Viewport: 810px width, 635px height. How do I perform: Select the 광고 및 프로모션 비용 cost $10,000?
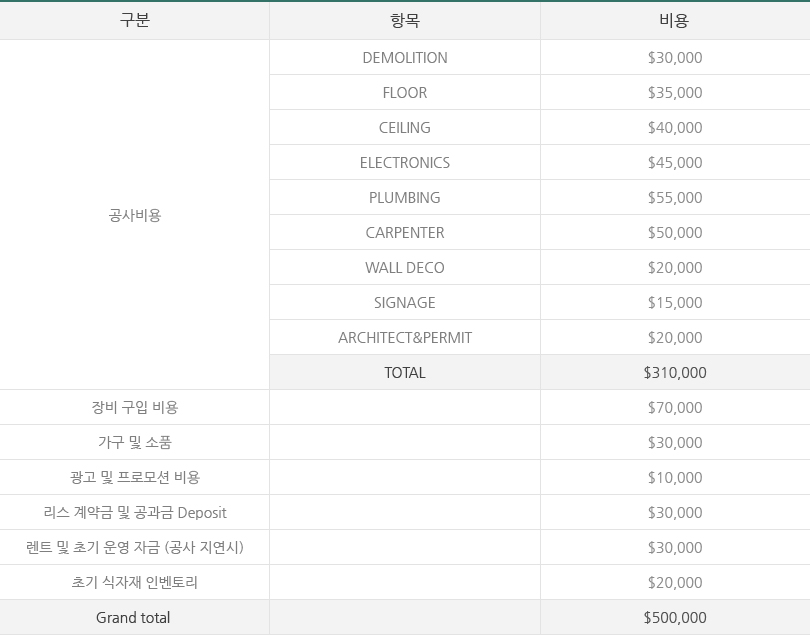[675, 477]
